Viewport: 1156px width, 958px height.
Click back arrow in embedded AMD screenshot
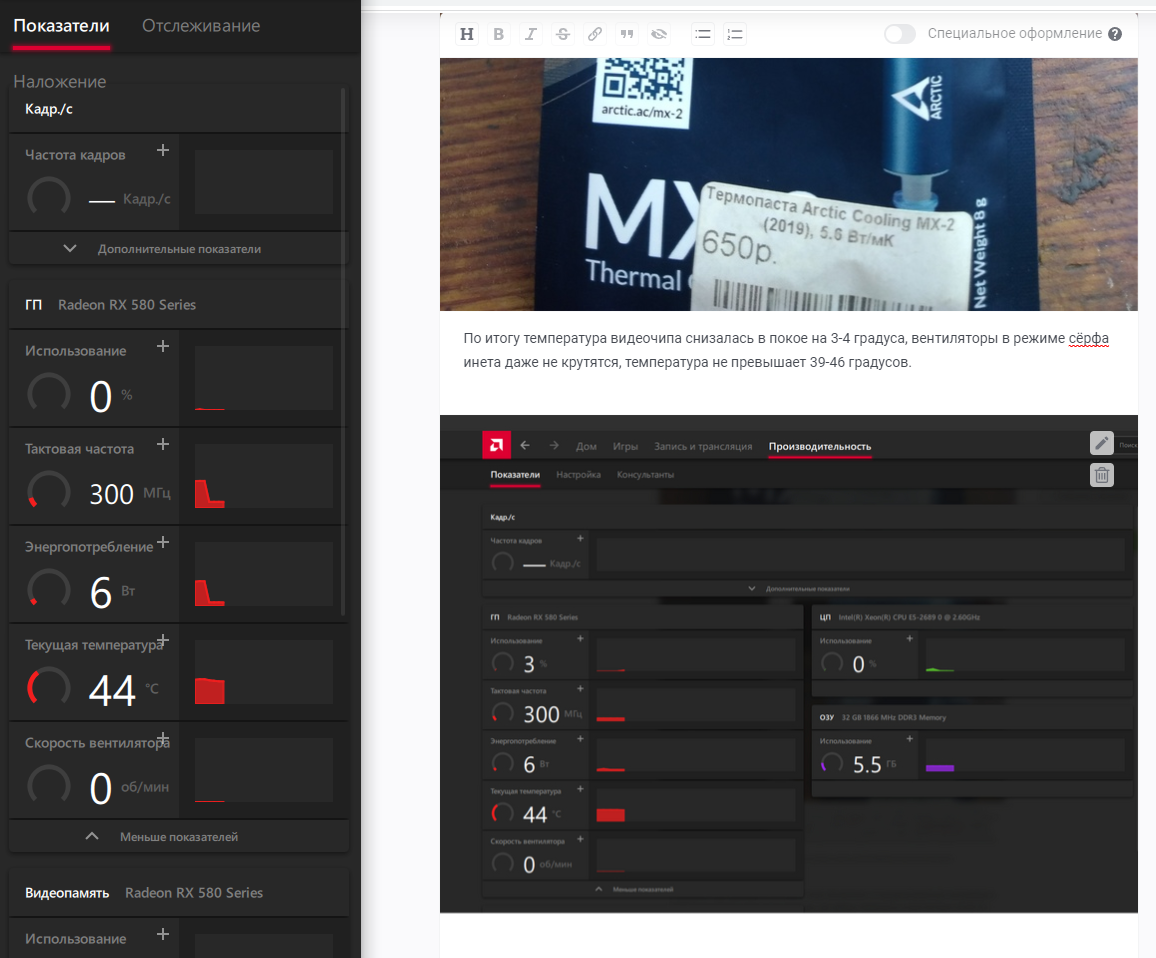525,445
